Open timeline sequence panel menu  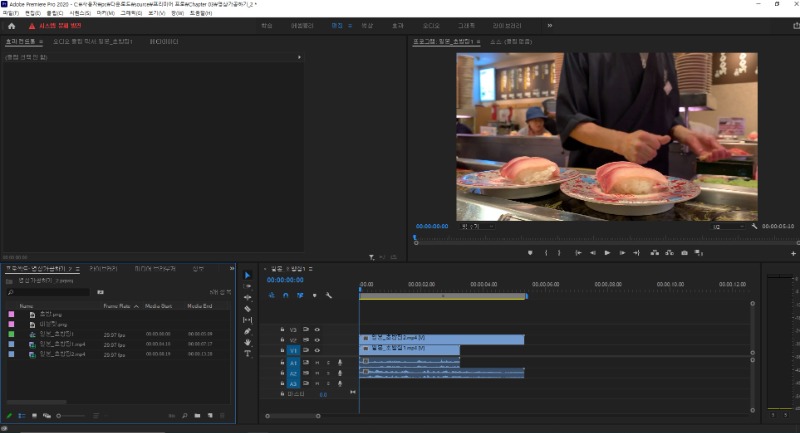pos(310,269)
